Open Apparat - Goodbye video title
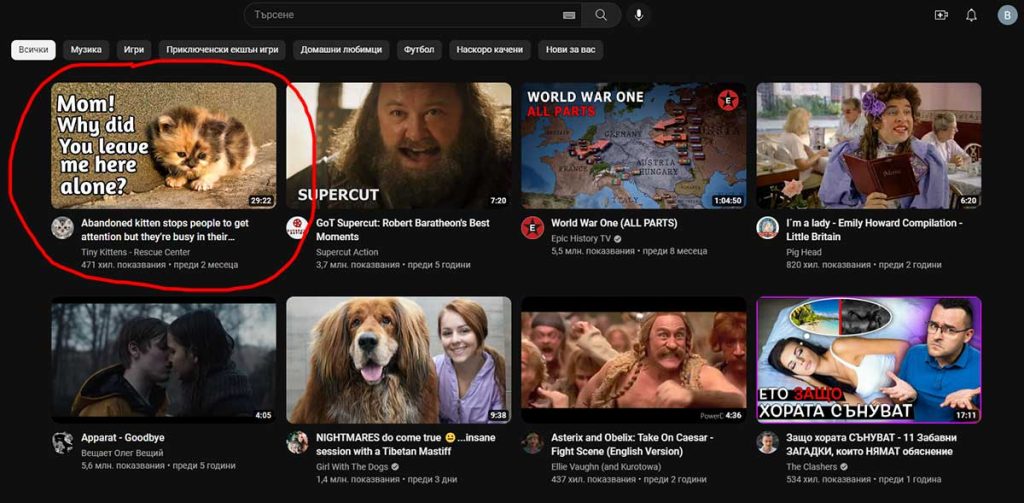The width and height of the screenshot is (1024, 503). click(122, 438)
